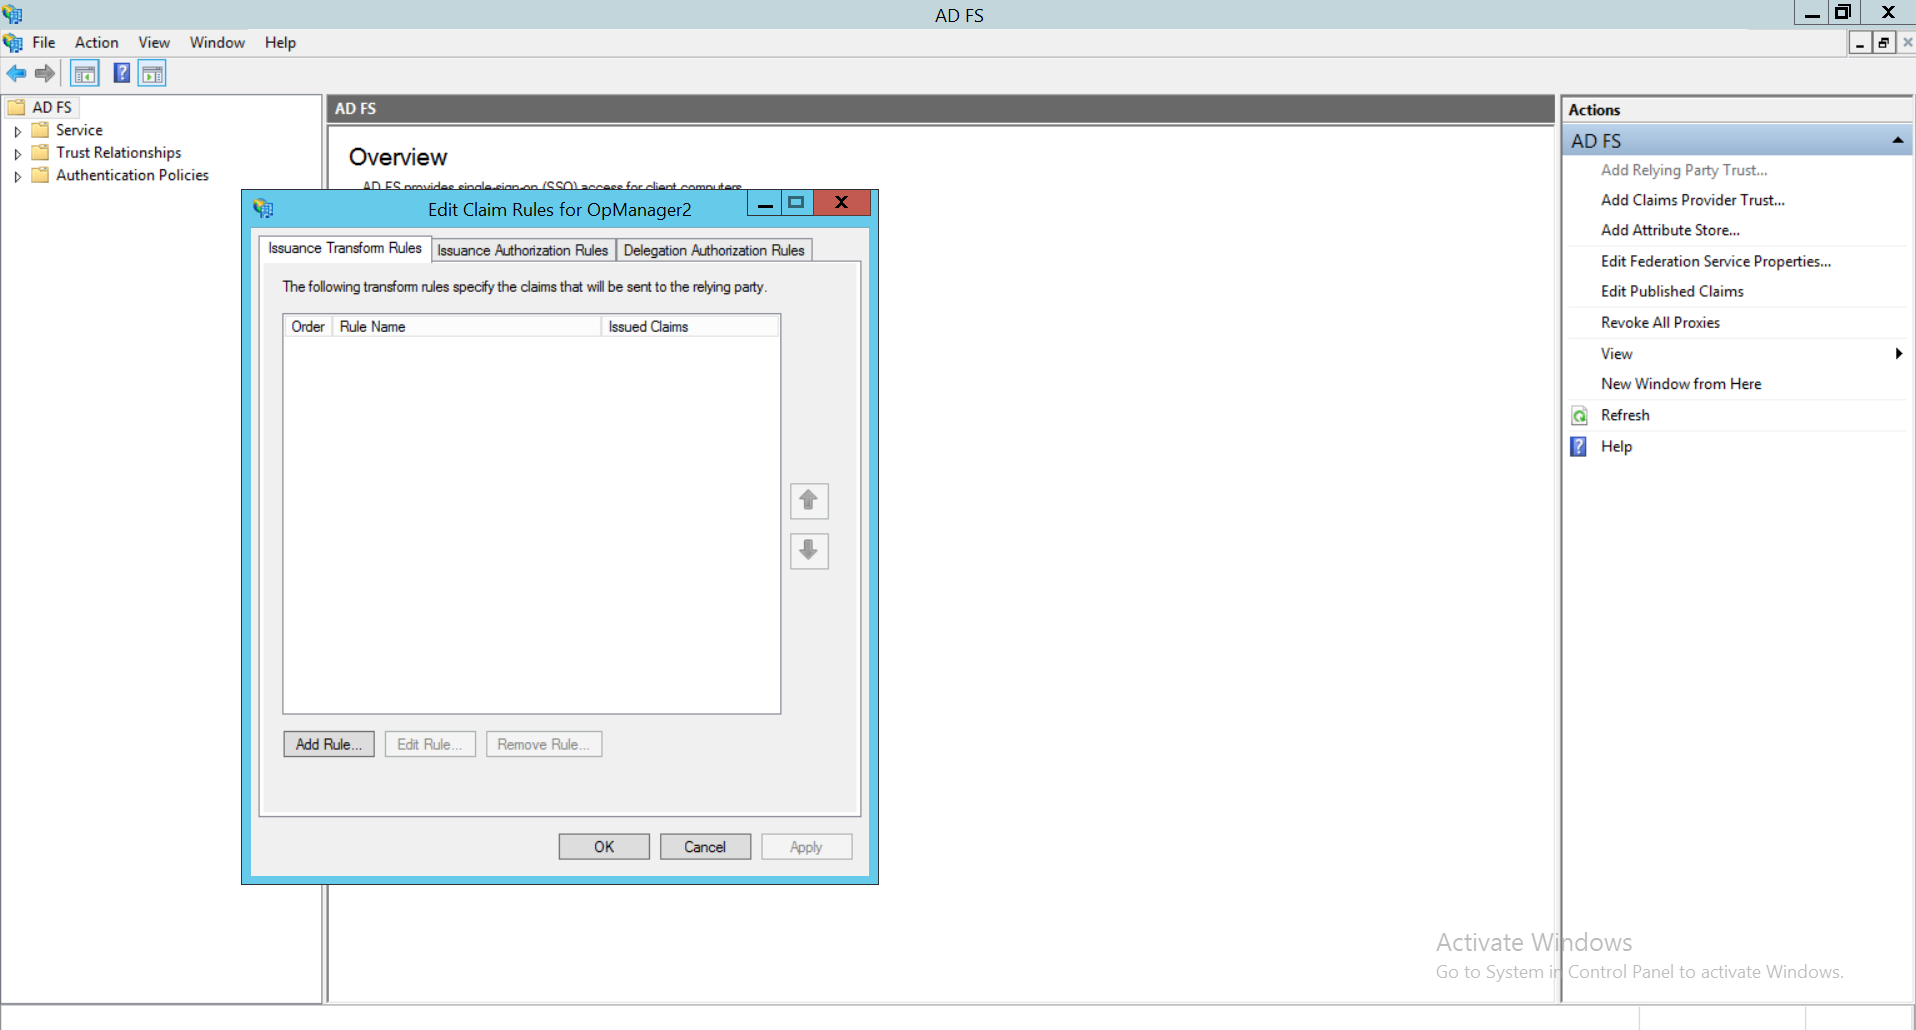Expand the Service tree node
Screen dimensions: 1916x1030
(18, 130)
